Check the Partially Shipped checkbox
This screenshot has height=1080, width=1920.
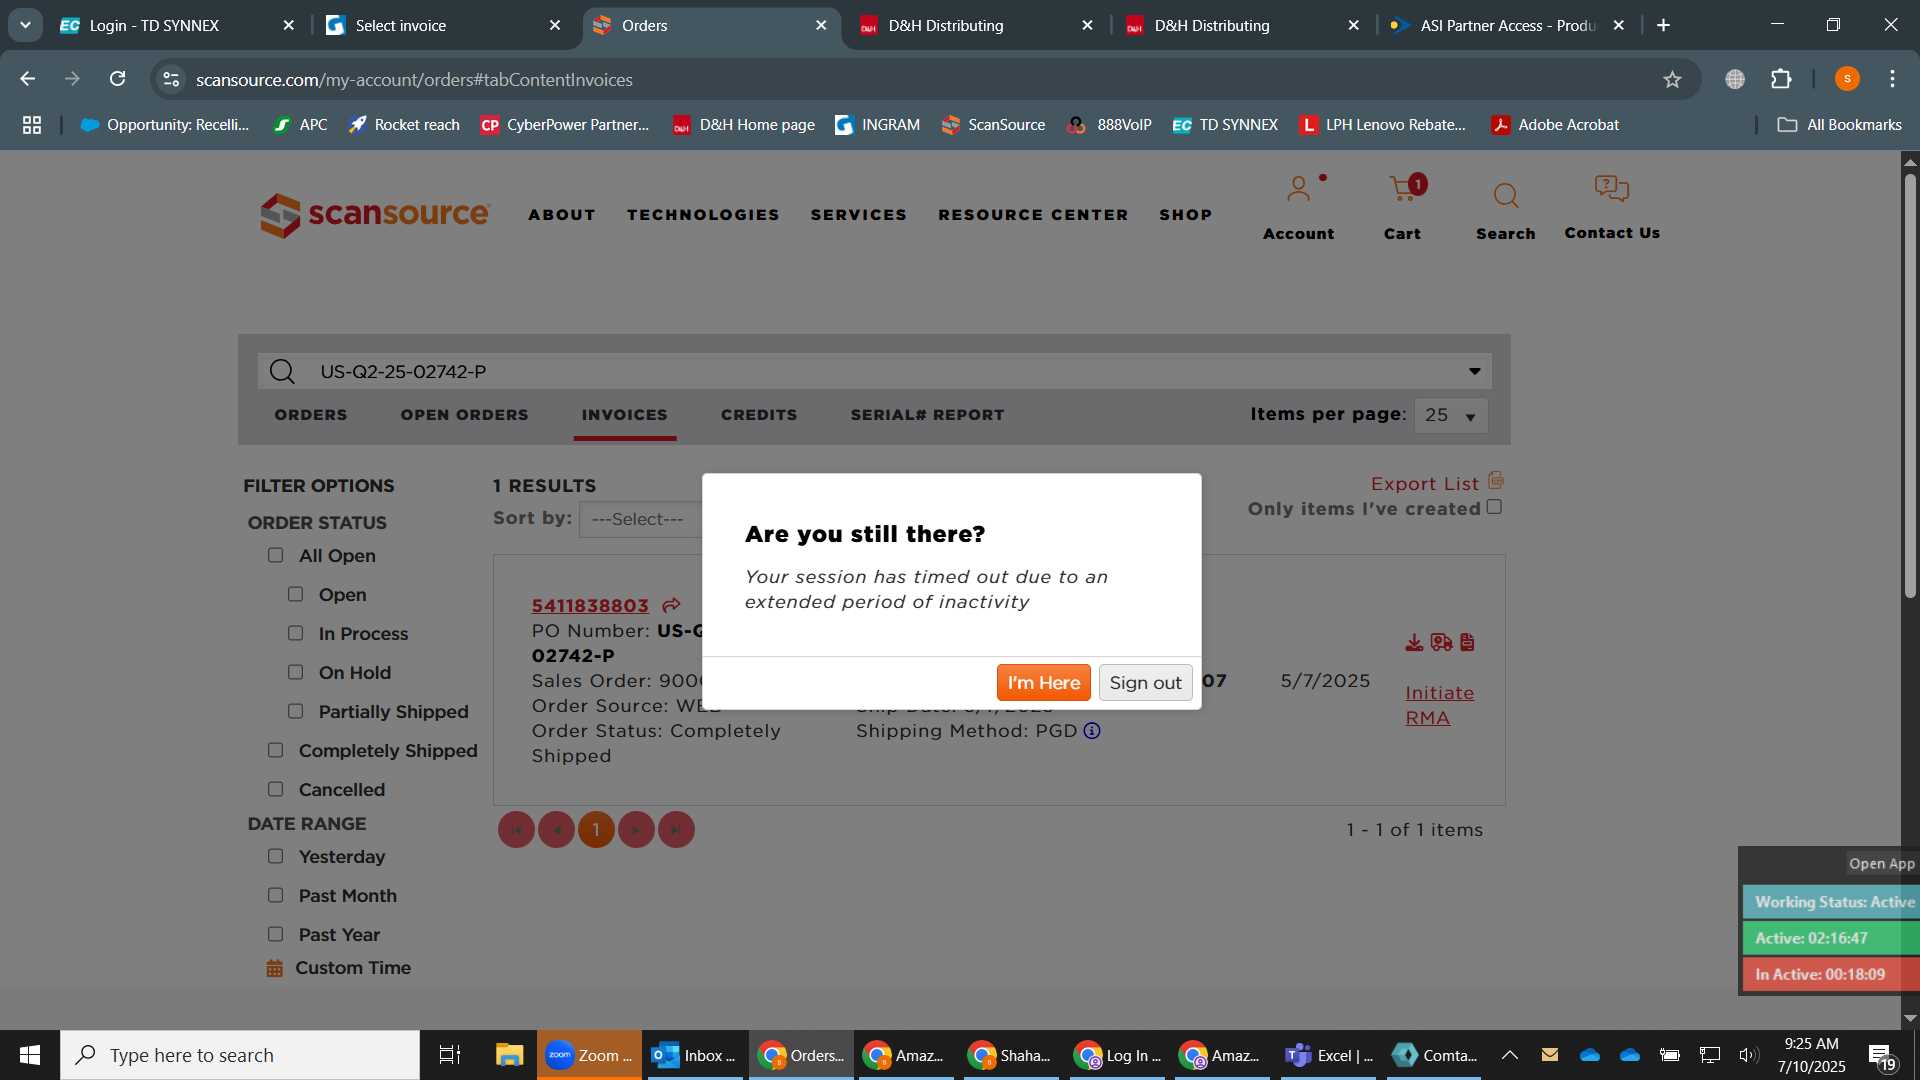(296, 711)
